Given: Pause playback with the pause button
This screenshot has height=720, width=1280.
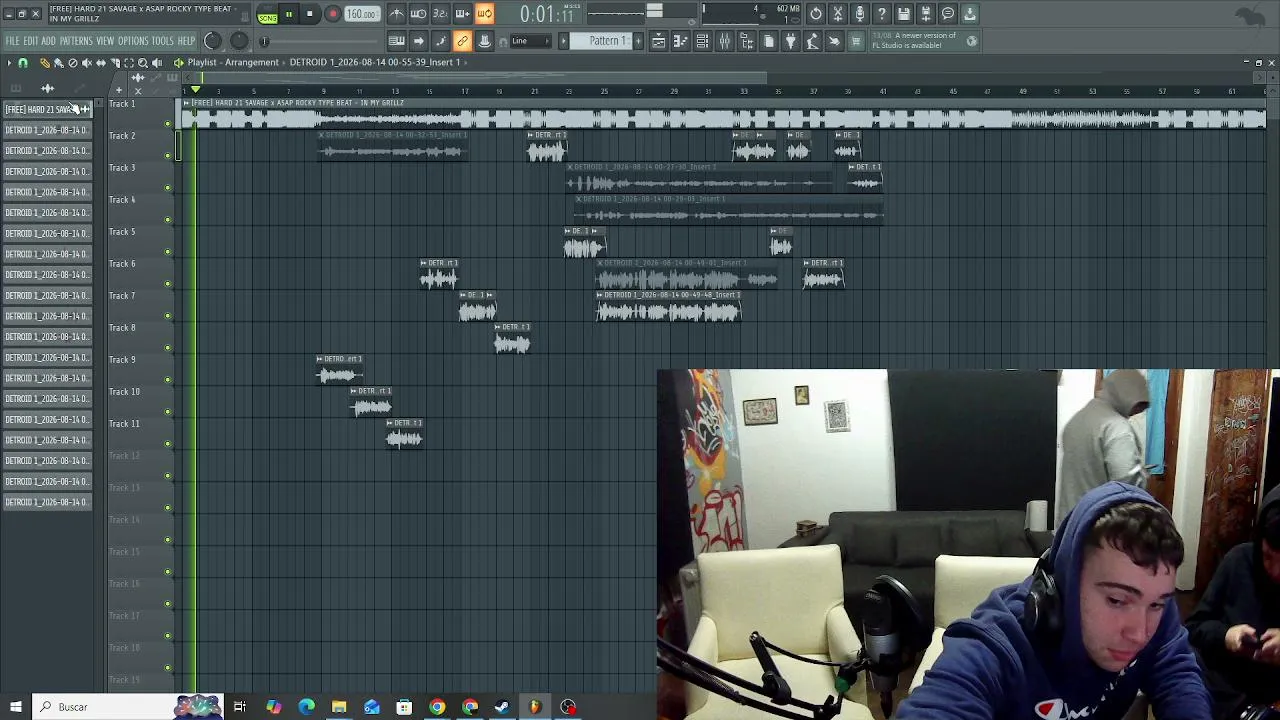Looking at the screenshot, I should click(x=288, y=14).
